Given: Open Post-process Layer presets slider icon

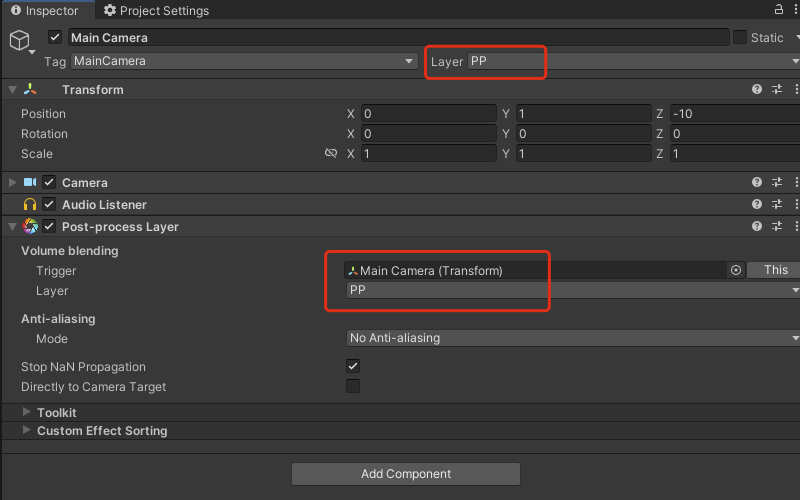Looking at the screenshot, I should click(x=777, y=226).
